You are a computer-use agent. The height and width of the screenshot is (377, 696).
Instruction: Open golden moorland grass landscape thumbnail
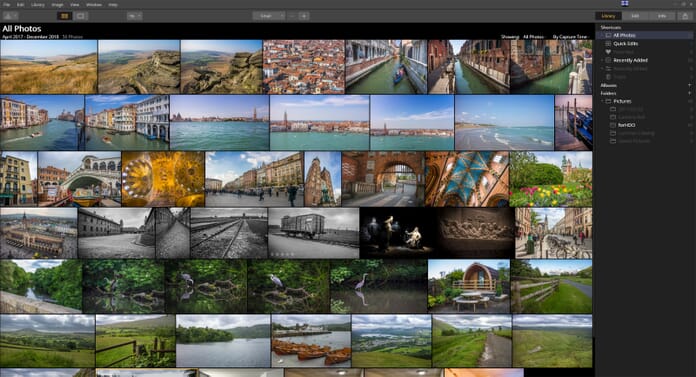(48, 67)
